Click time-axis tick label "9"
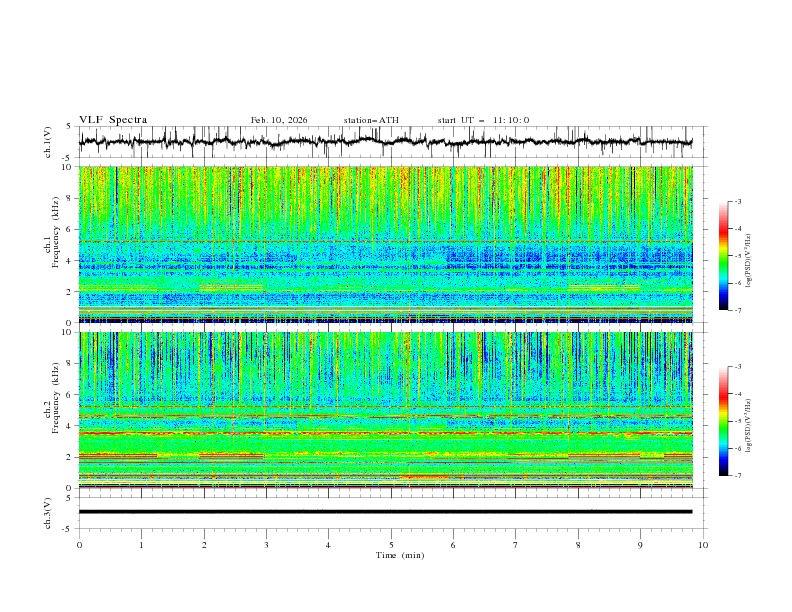Viewport: 792px width, 612px height. pyautogui.click(x=640, y=545)
